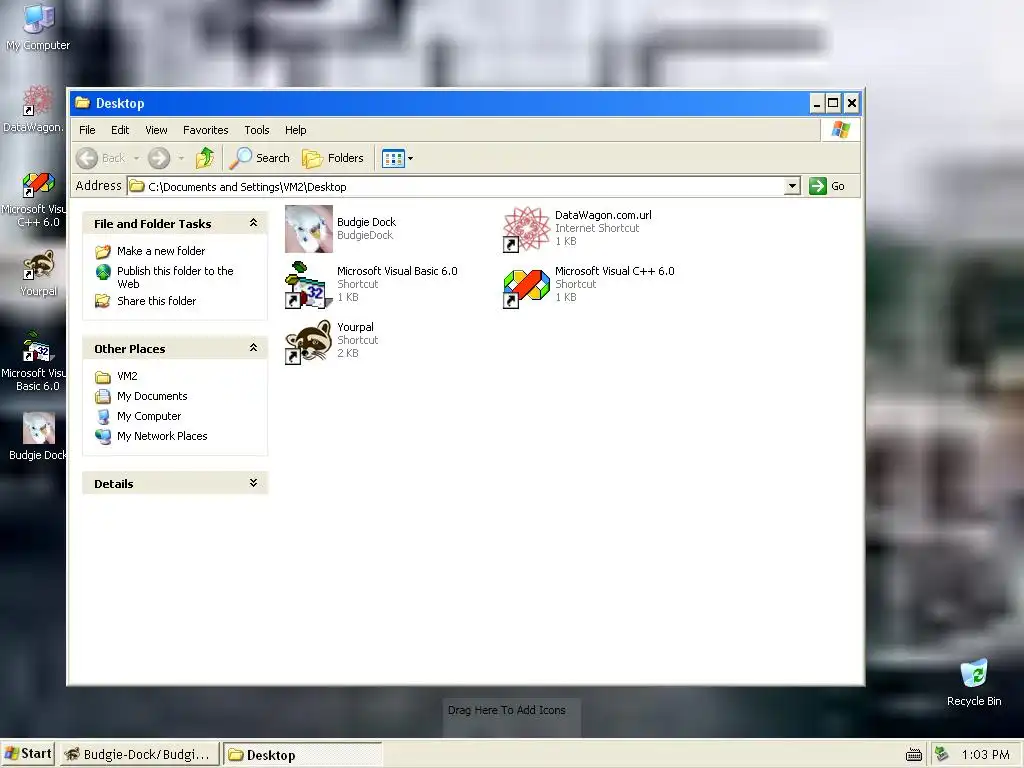1024x768 pixels.
Task: Go to My Documents in Other Places
Action: (152, 396)
